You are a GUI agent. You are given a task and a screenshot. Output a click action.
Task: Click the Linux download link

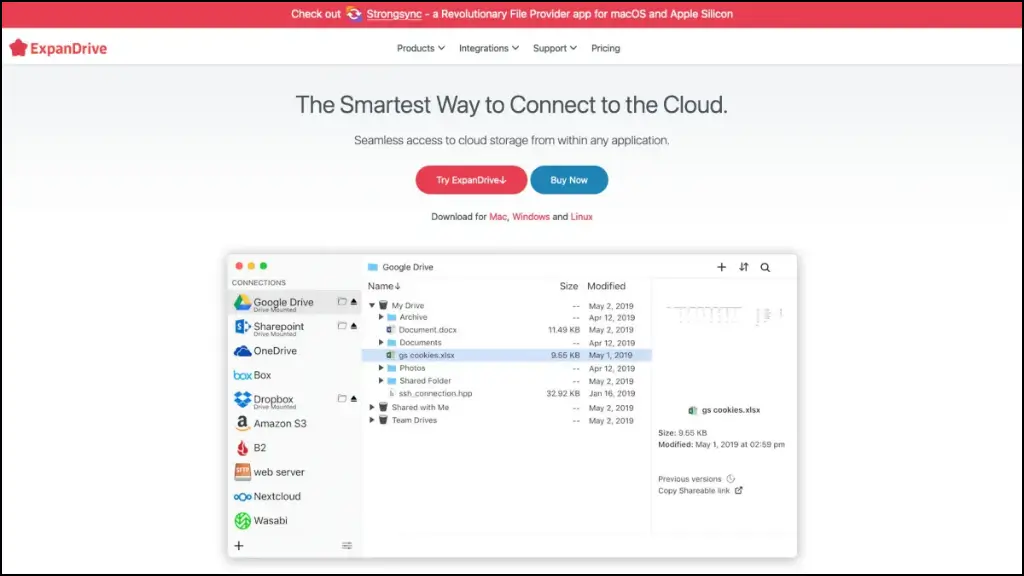click(581, 217)
